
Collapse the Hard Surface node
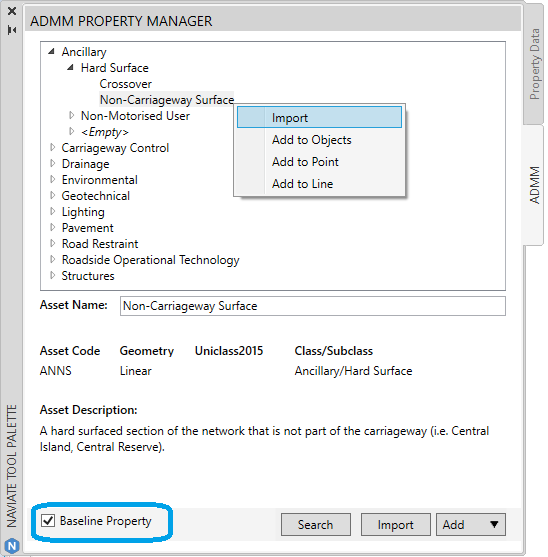click(x=71, y=67)
